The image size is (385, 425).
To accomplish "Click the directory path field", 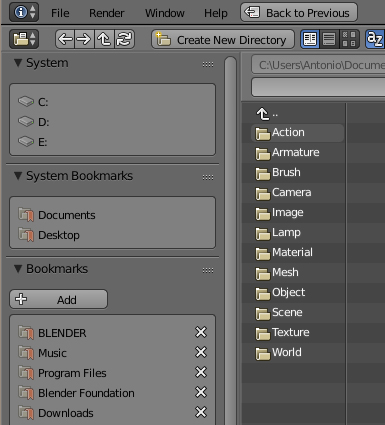I will point(318,65).
